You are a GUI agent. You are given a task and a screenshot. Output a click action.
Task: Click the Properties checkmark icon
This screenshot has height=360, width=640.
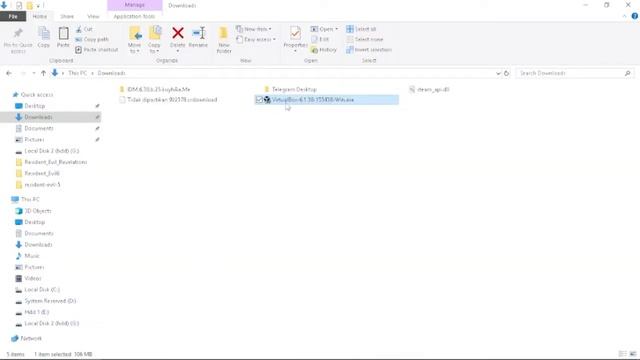[295, 33]
